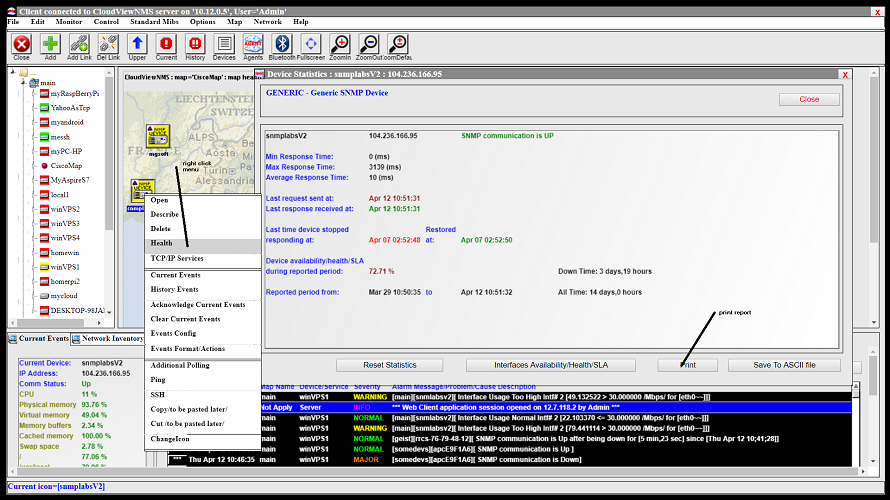890x500 pixels.
Task: Open the Agents toolbar icon
Action: tap(253, 44)
